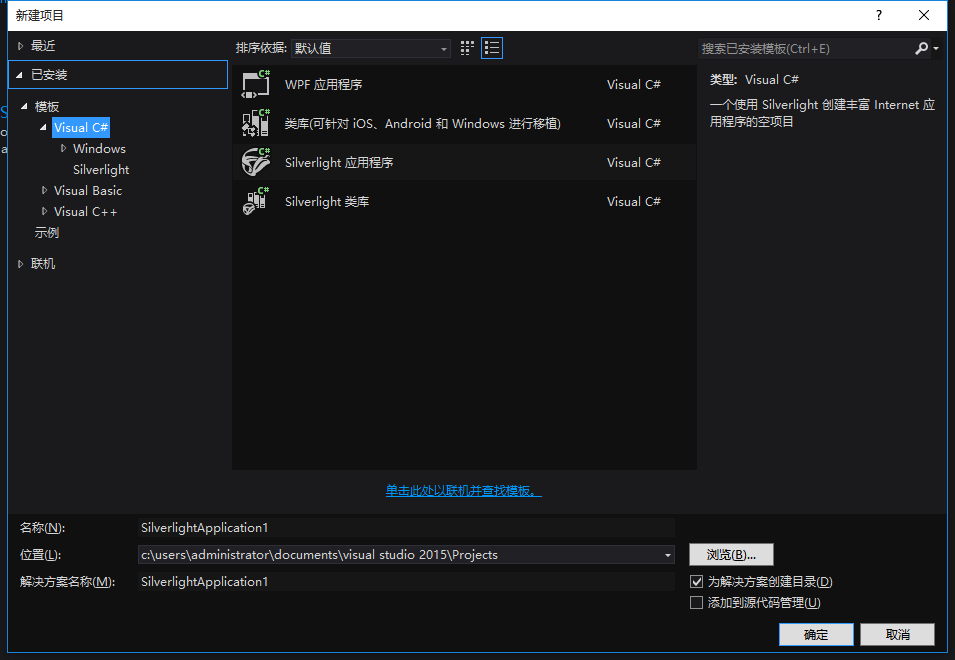
Task: Click the Silverlight 应用程序 template icon
Action: coord(256,163)
